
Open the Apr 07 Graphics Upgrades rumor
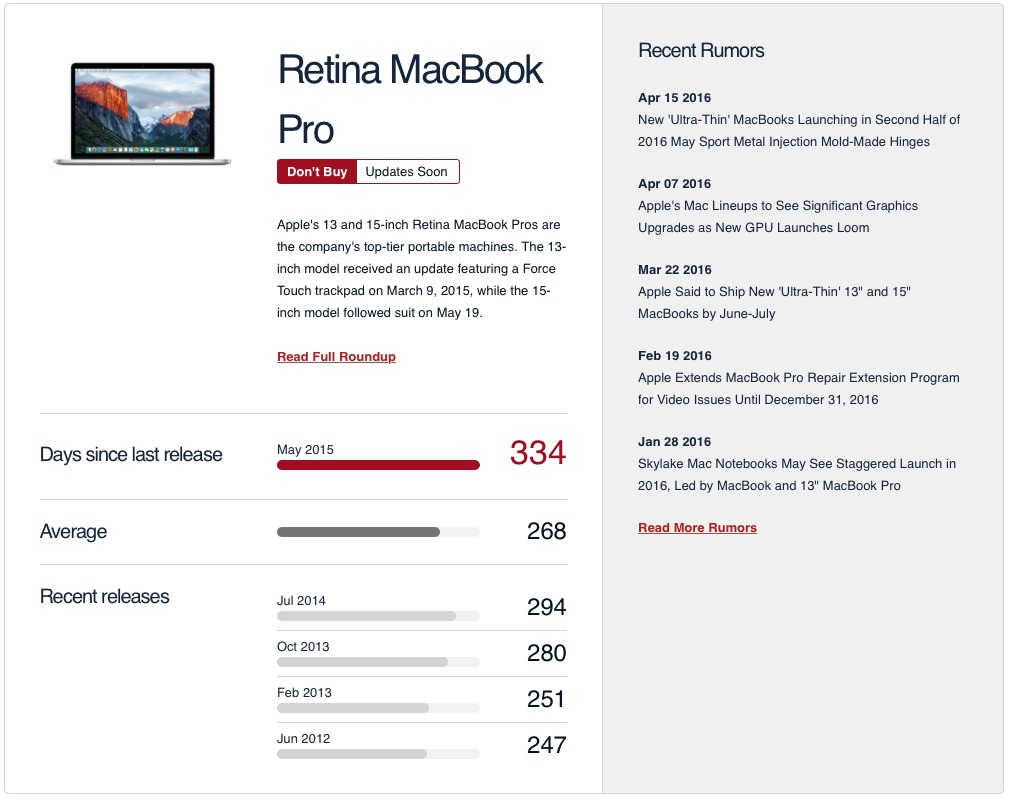pos(778,217)
